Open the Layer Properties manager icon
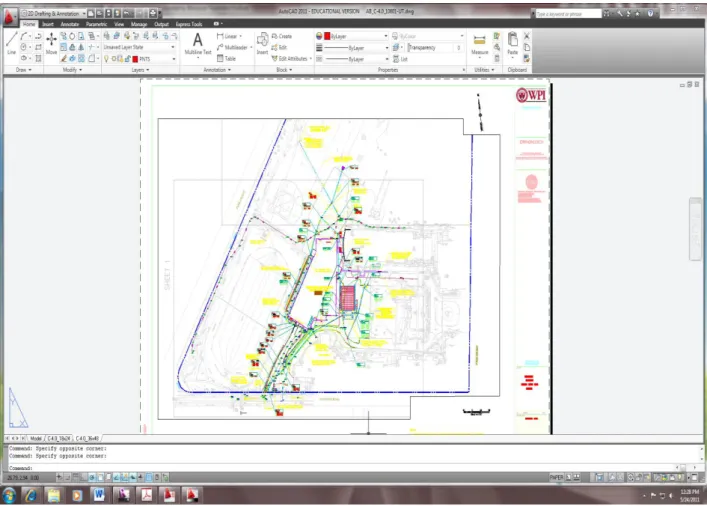707x506 pixels. coord(107,36)
